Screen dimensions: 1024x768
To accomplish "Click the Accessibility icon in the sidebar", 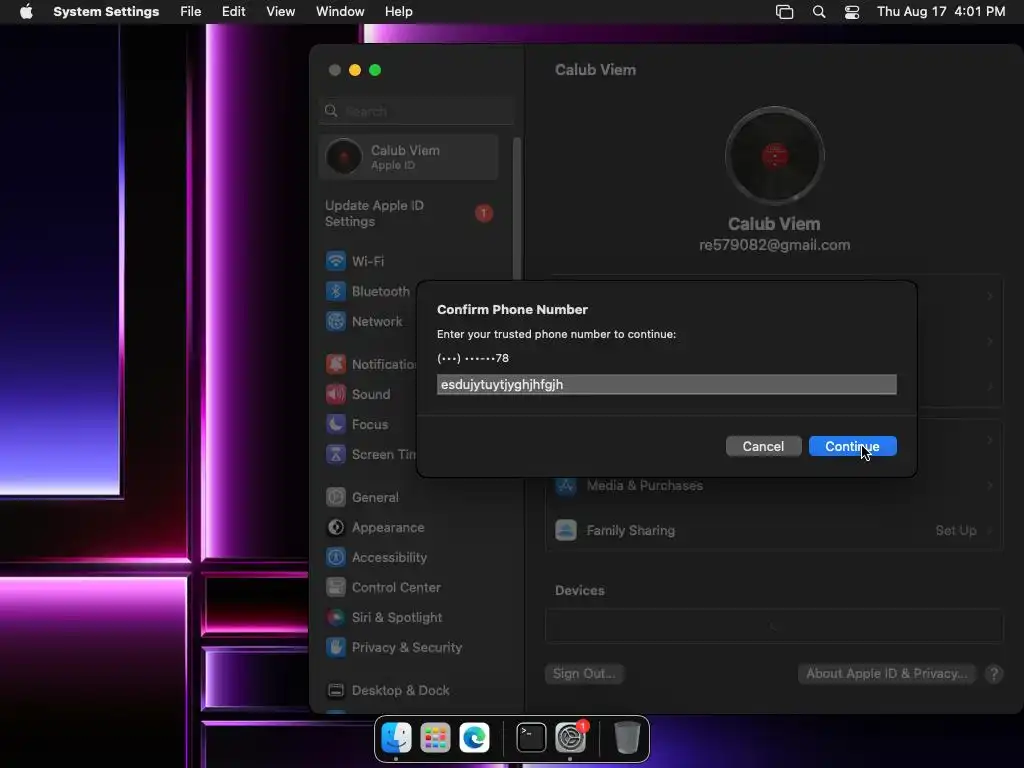I will point(336,557).
